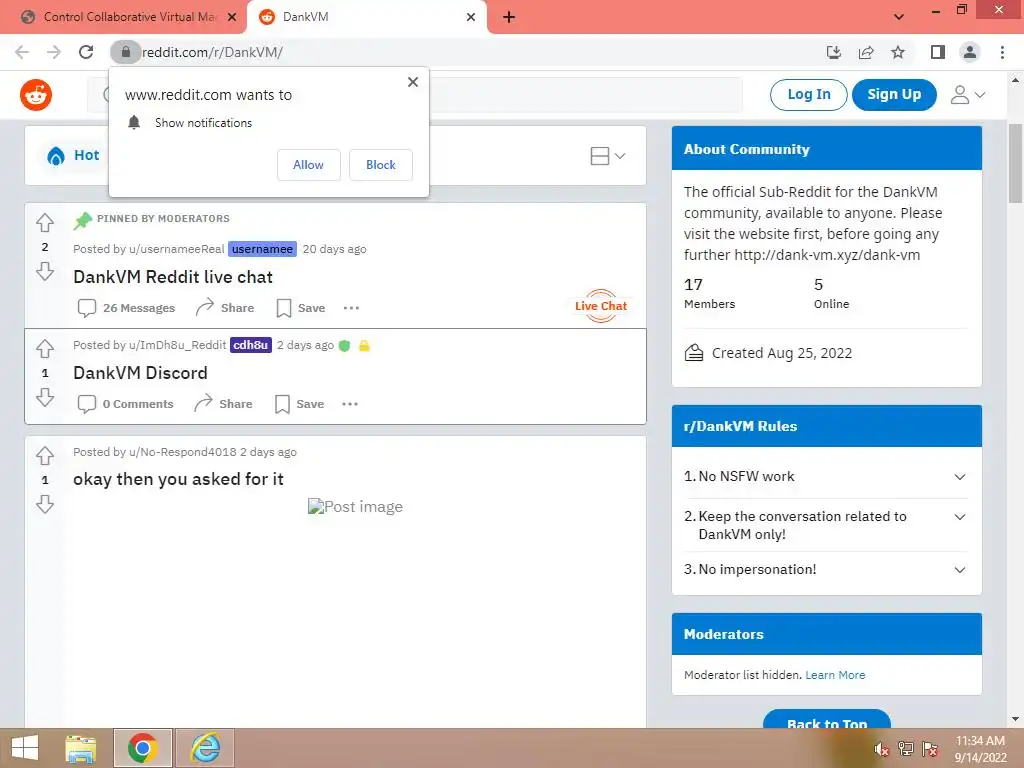The image size is (1024, 768).
Task: Close the DankVM browser tab
Action: point(471,17)
